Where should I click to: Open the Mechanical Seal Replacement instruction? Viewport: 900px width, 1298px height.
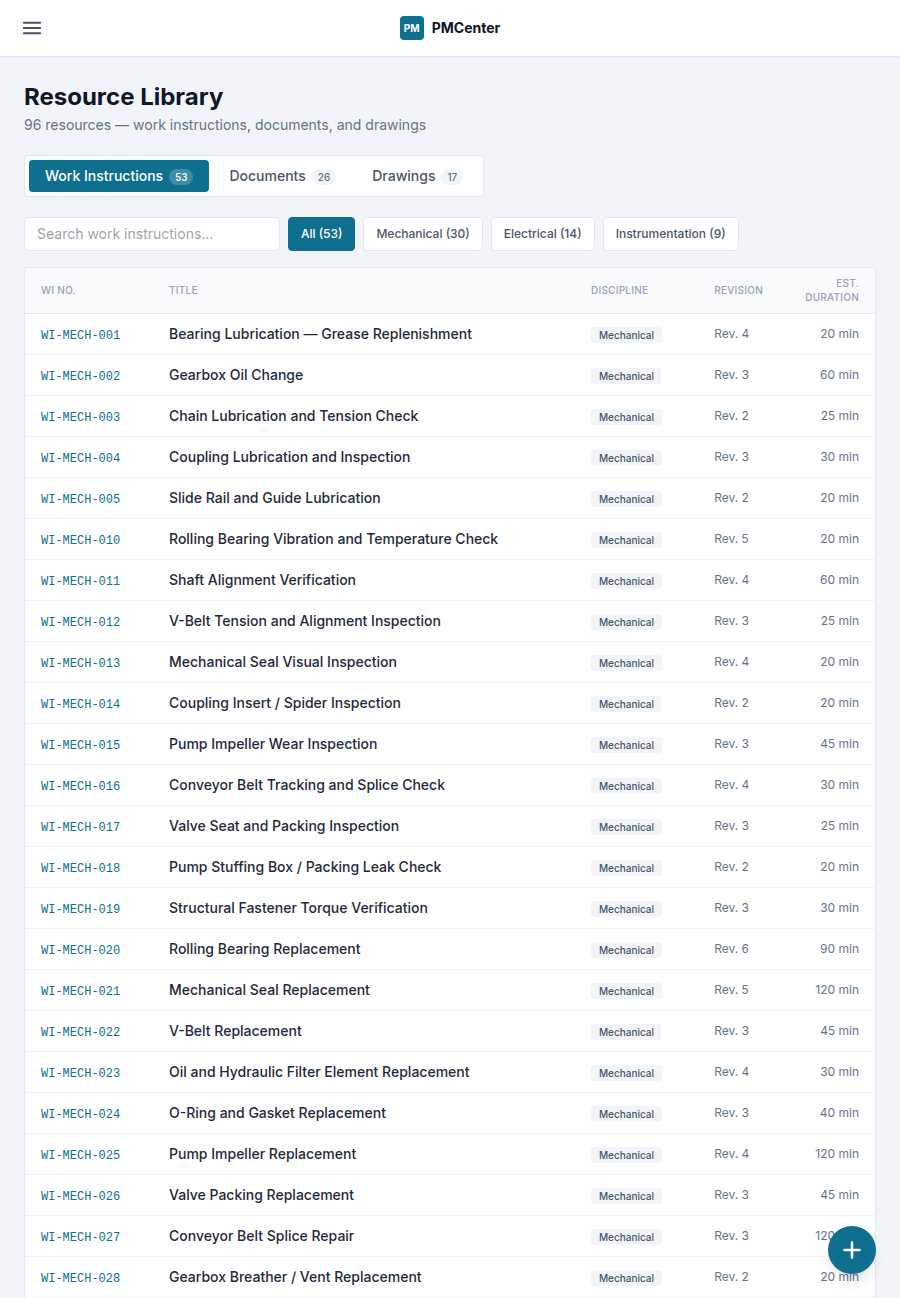[x=268, y=990]
